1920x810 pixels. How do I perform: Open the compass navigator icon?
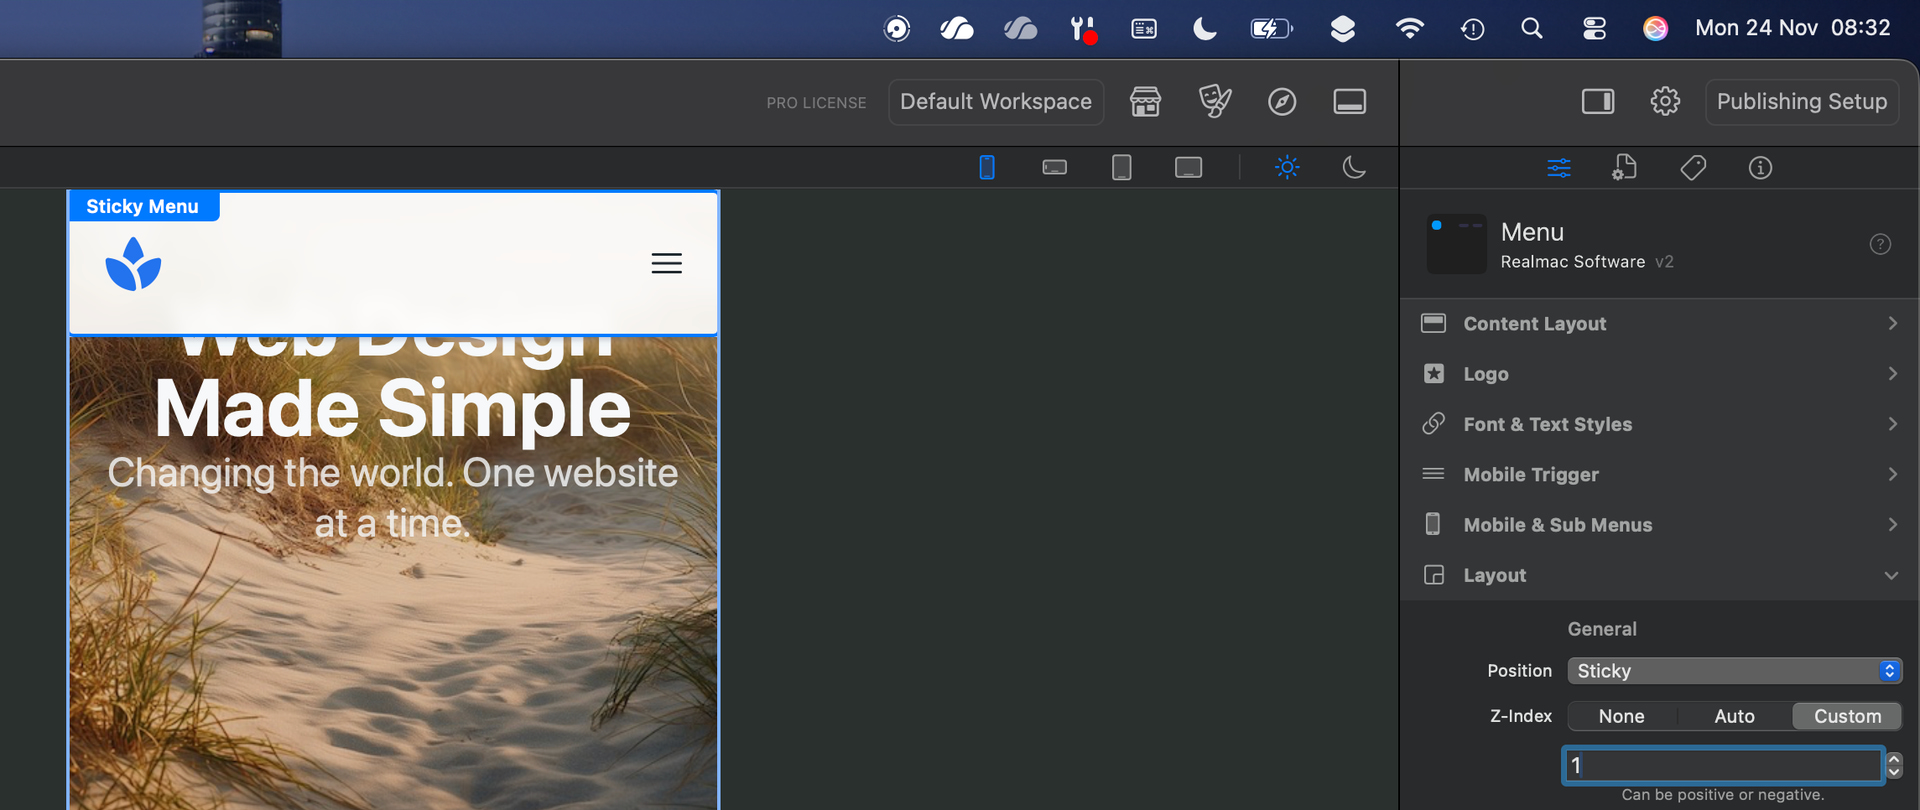pos(1282,102)
